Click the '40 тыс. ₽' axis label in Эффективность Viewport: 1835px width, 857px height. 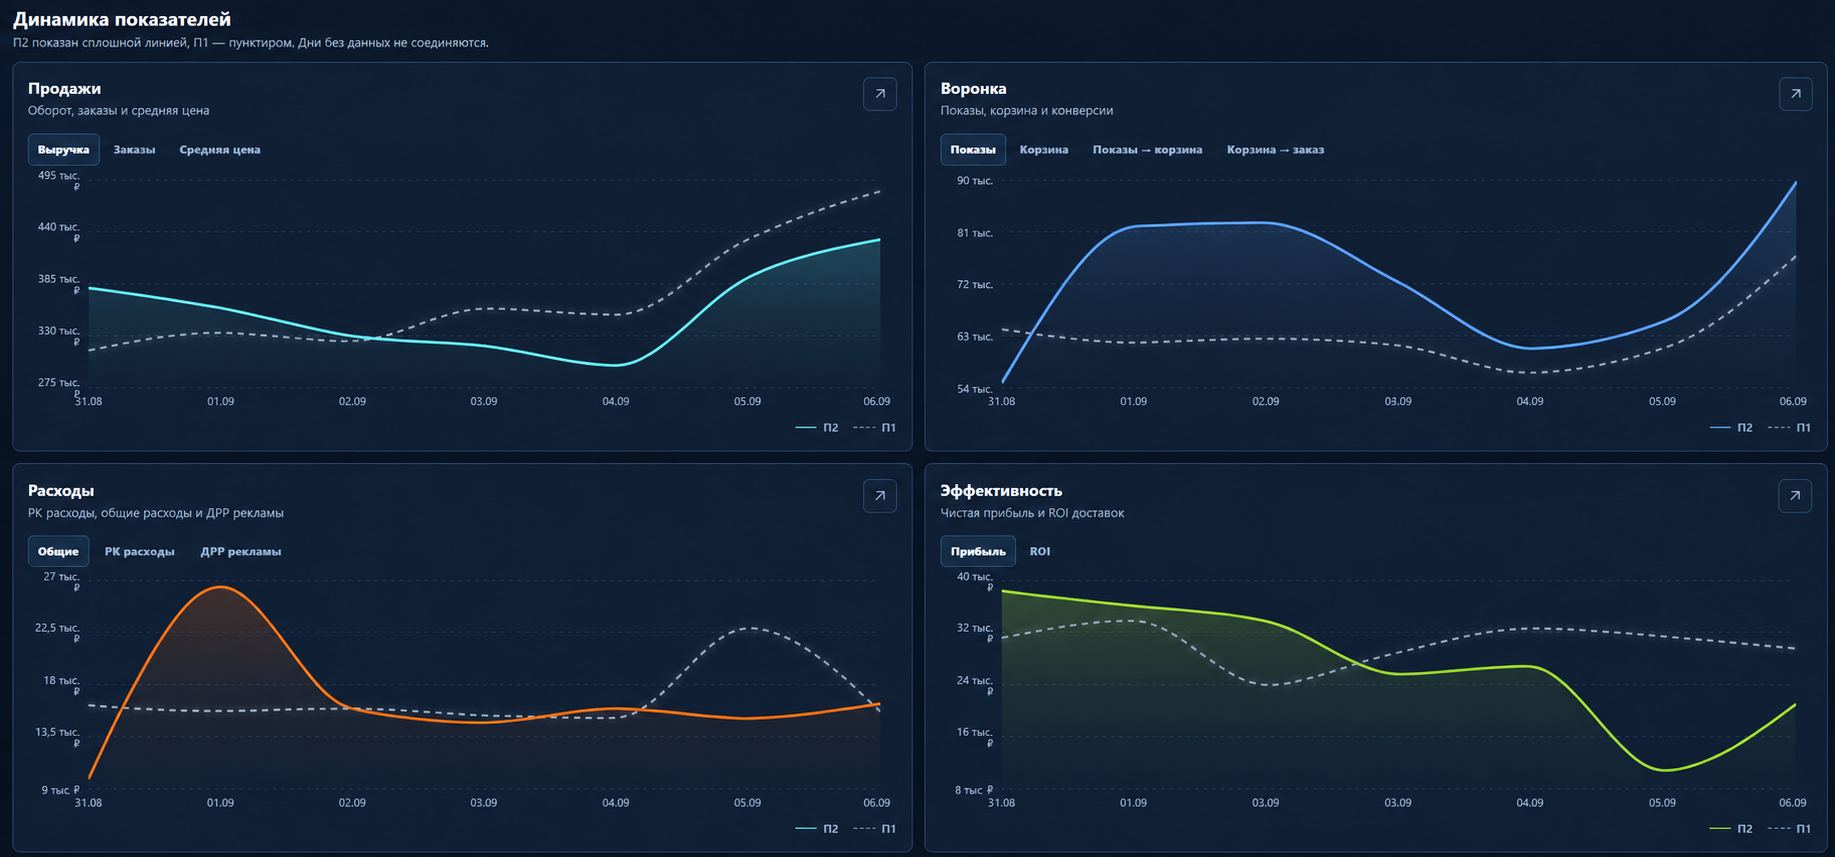click(x=975, y=582)
